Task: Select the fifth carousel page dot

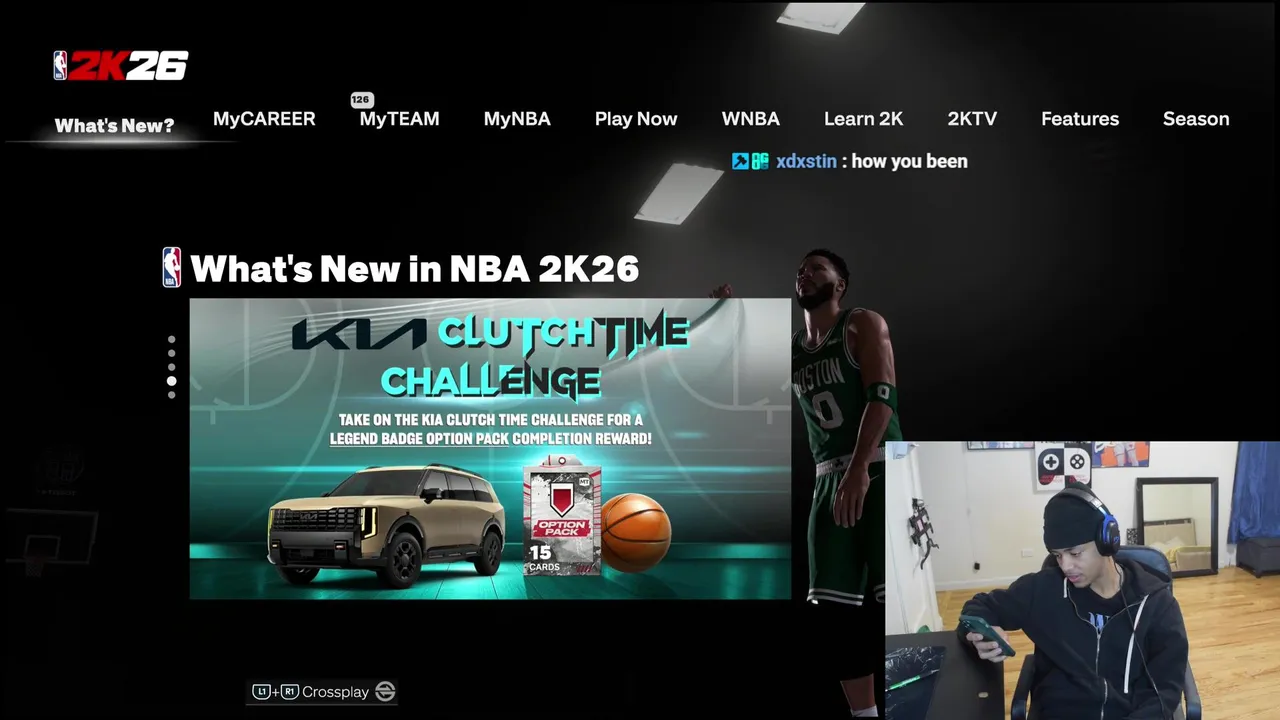Action: coord(172,395)
